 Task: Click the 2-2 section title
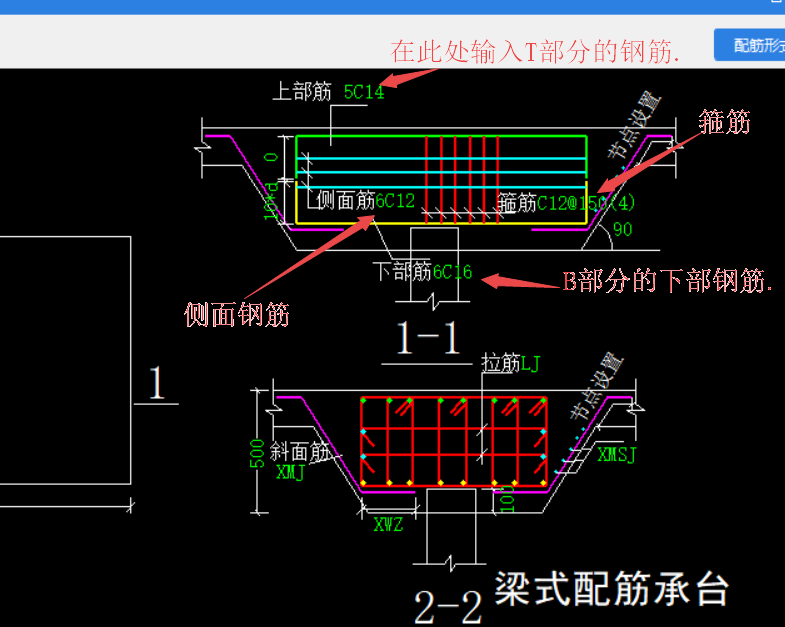coord(449,607)
